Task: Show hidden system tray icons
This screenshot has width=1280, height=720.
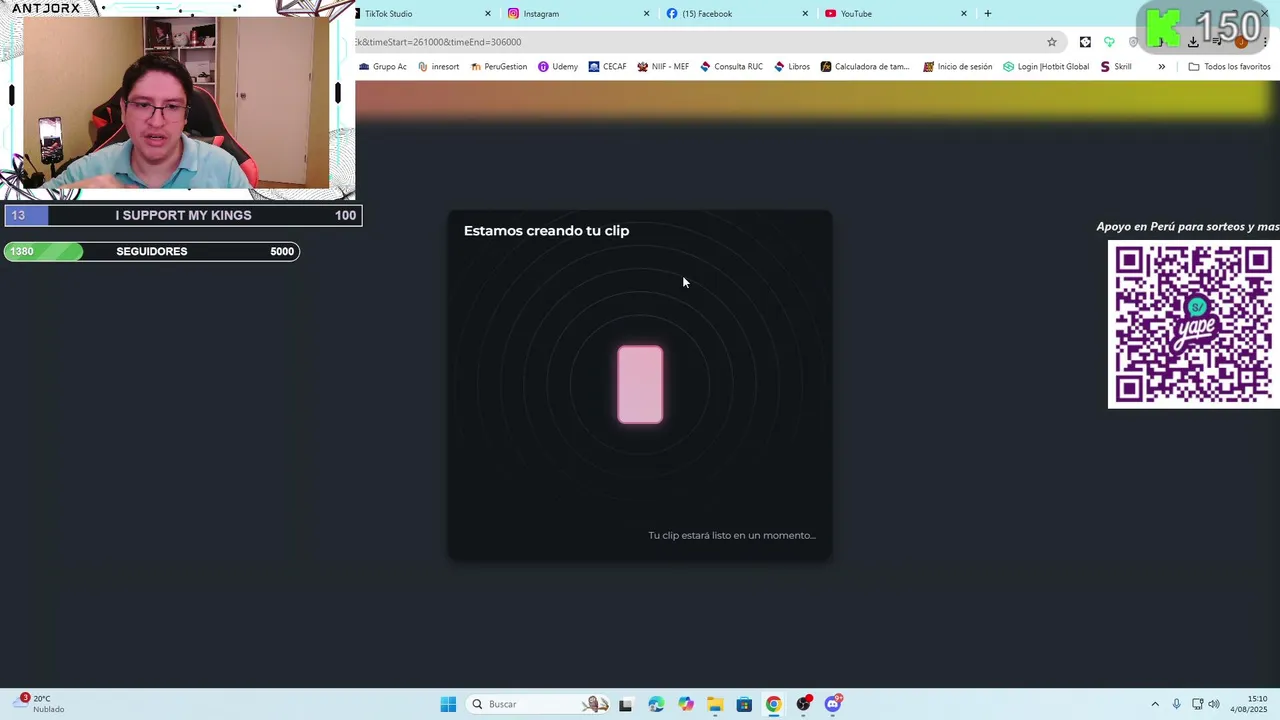Action: click(1155, 704)
